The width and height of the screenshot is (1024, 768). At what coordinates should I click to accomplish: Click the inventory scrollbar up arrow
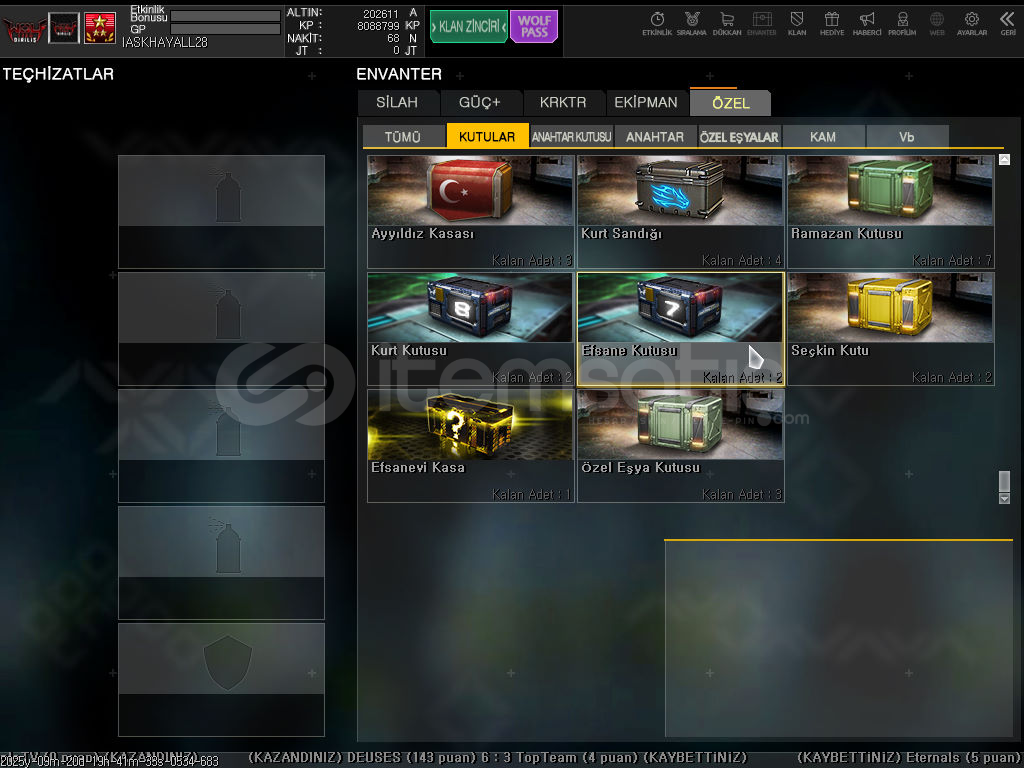(x=1004, y=159)
